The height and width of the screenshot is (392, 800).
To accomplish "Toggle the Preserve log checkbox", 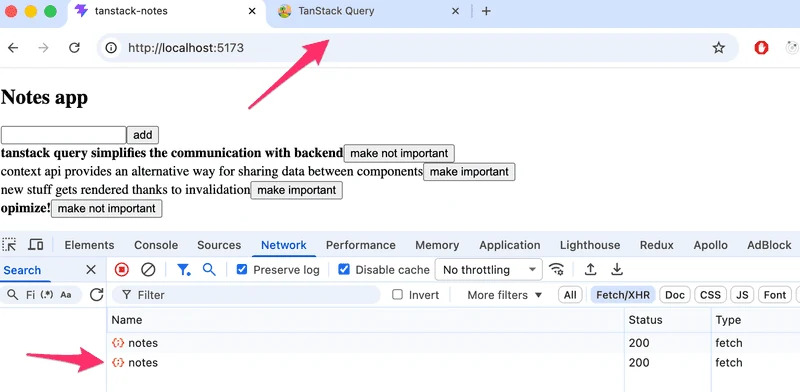I will (242, 270).
